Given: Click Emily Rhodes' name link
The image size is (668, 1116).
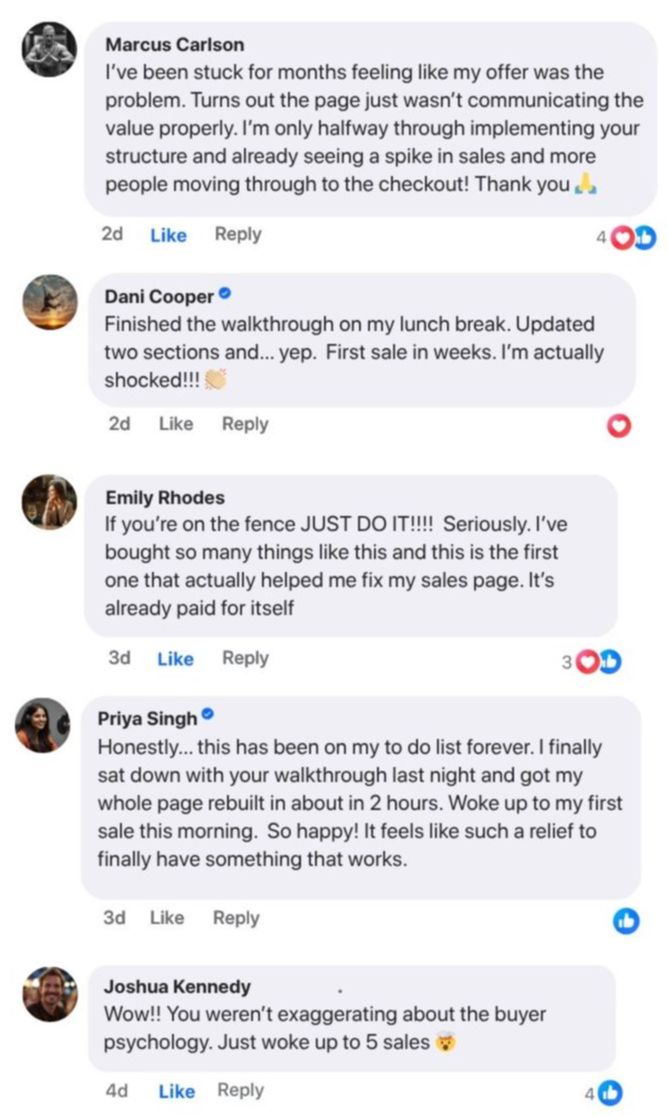Looking at the screenshot, I should tap(165, 497).
